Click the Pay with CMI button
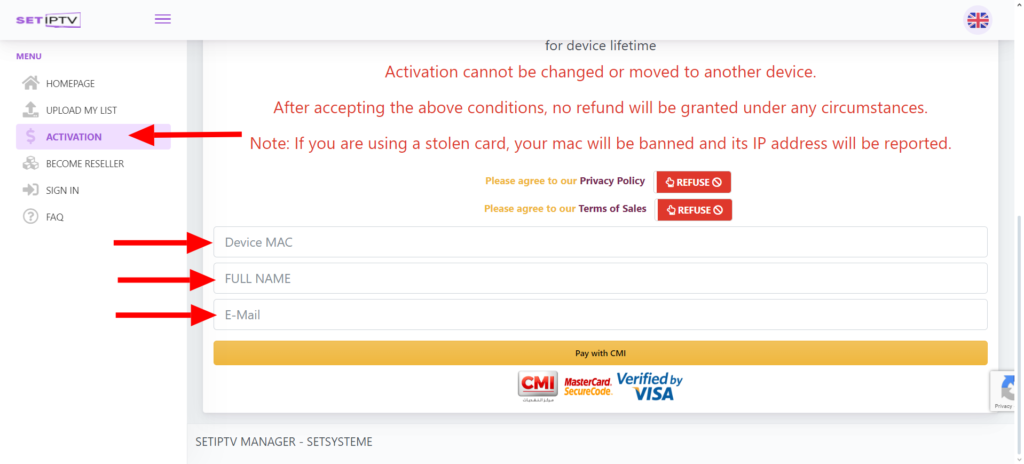1024x464 pixels. tap(600, 353)
